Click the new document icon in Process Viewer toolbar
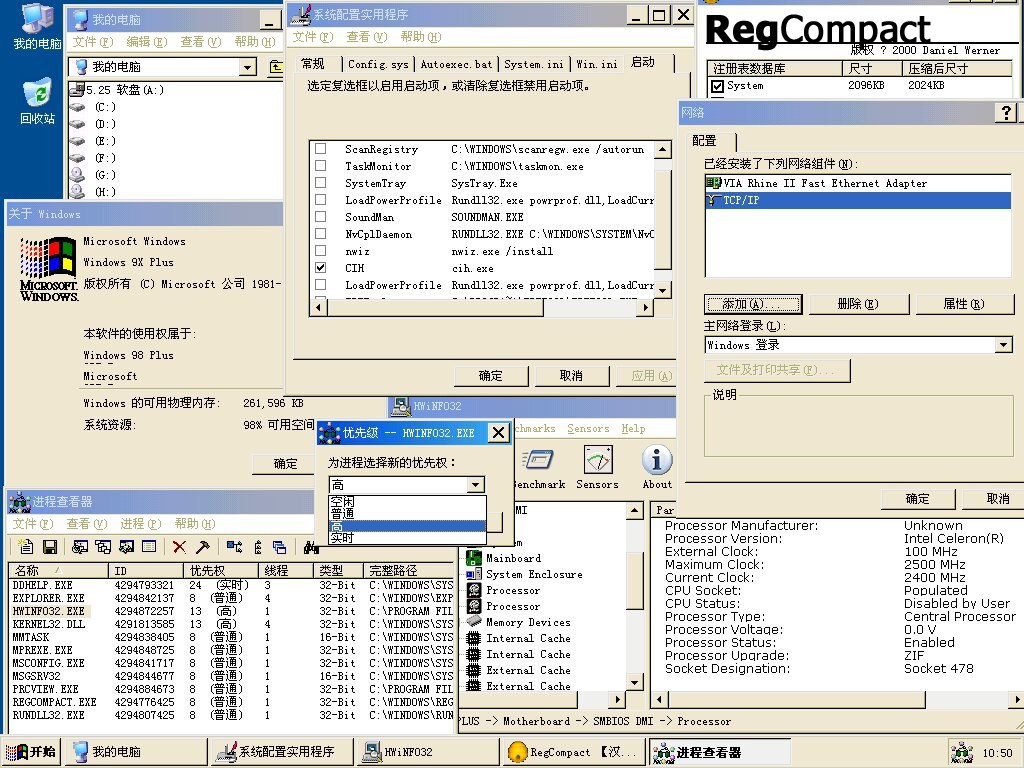The width and height of the screenshot is (1024, 768). (25, 547)
